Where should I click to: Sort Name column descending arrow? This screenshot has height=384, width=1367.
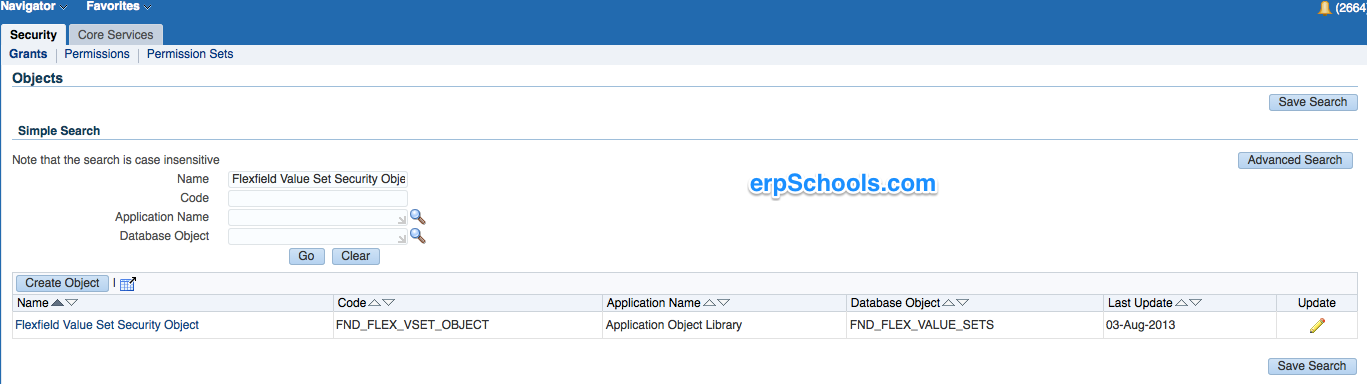coord(72,302)
